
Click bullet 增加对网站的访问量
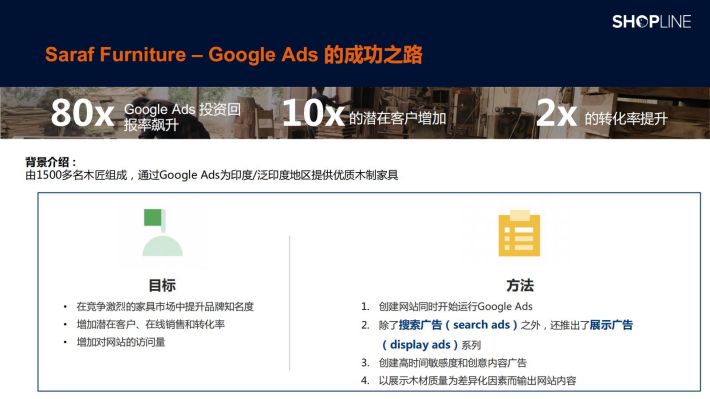coord(121,342)
